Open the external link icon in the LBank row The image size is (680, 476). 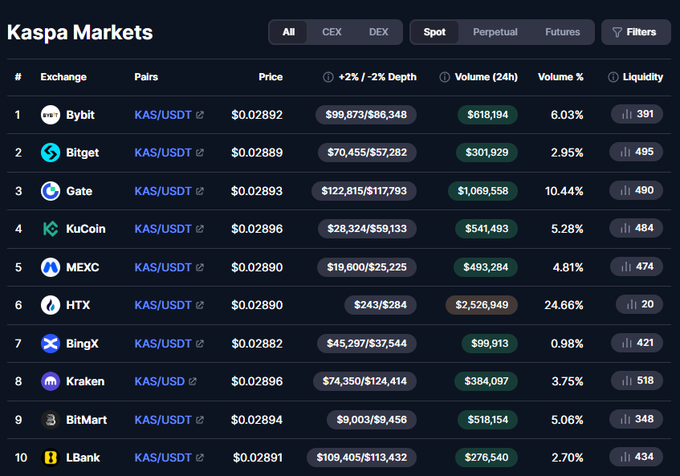(199, 458)
